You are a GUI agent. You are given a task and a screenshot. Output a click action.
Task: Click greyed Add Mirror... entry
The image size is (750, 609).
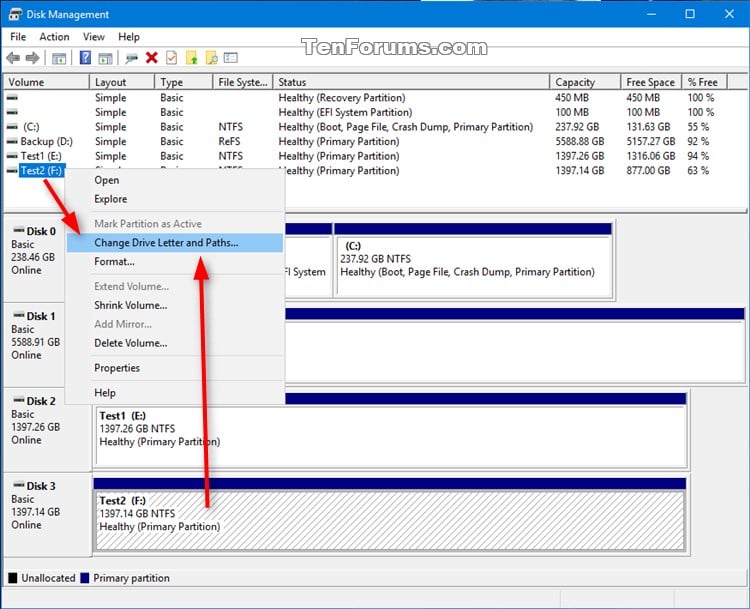[x=175, y=324]
